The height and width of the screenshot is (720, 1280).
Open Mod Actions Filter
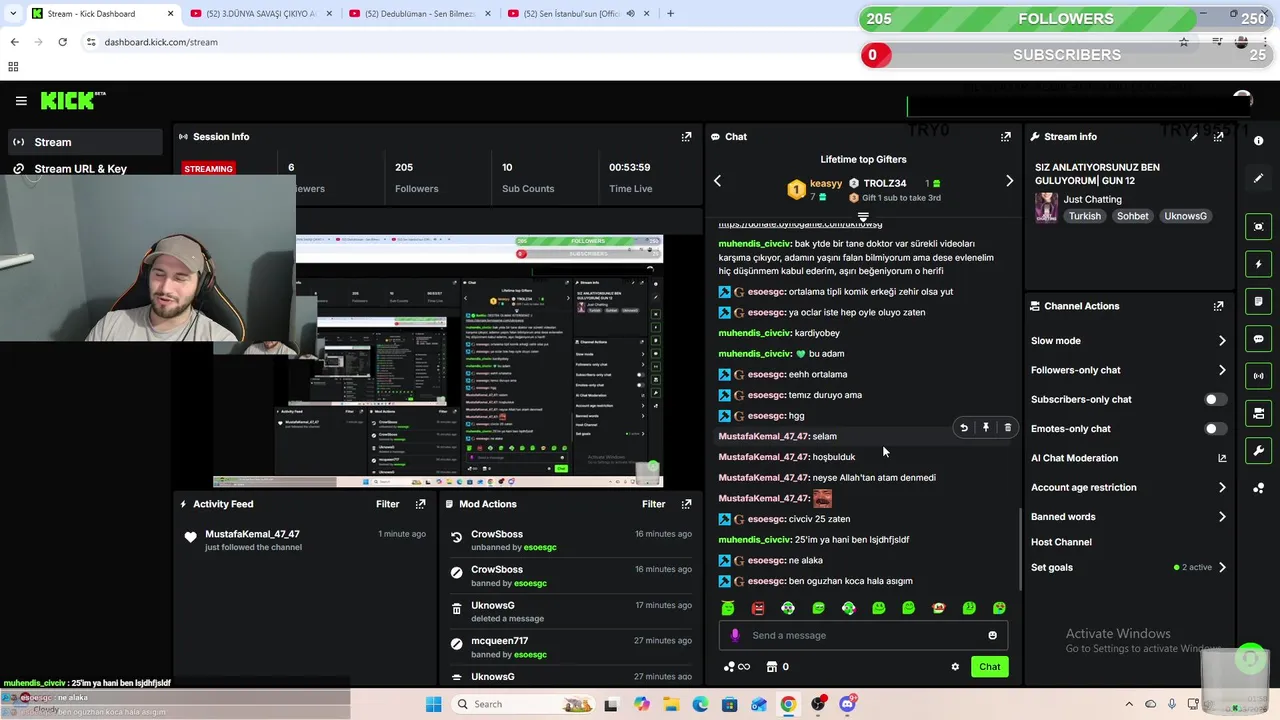(653, 504)
